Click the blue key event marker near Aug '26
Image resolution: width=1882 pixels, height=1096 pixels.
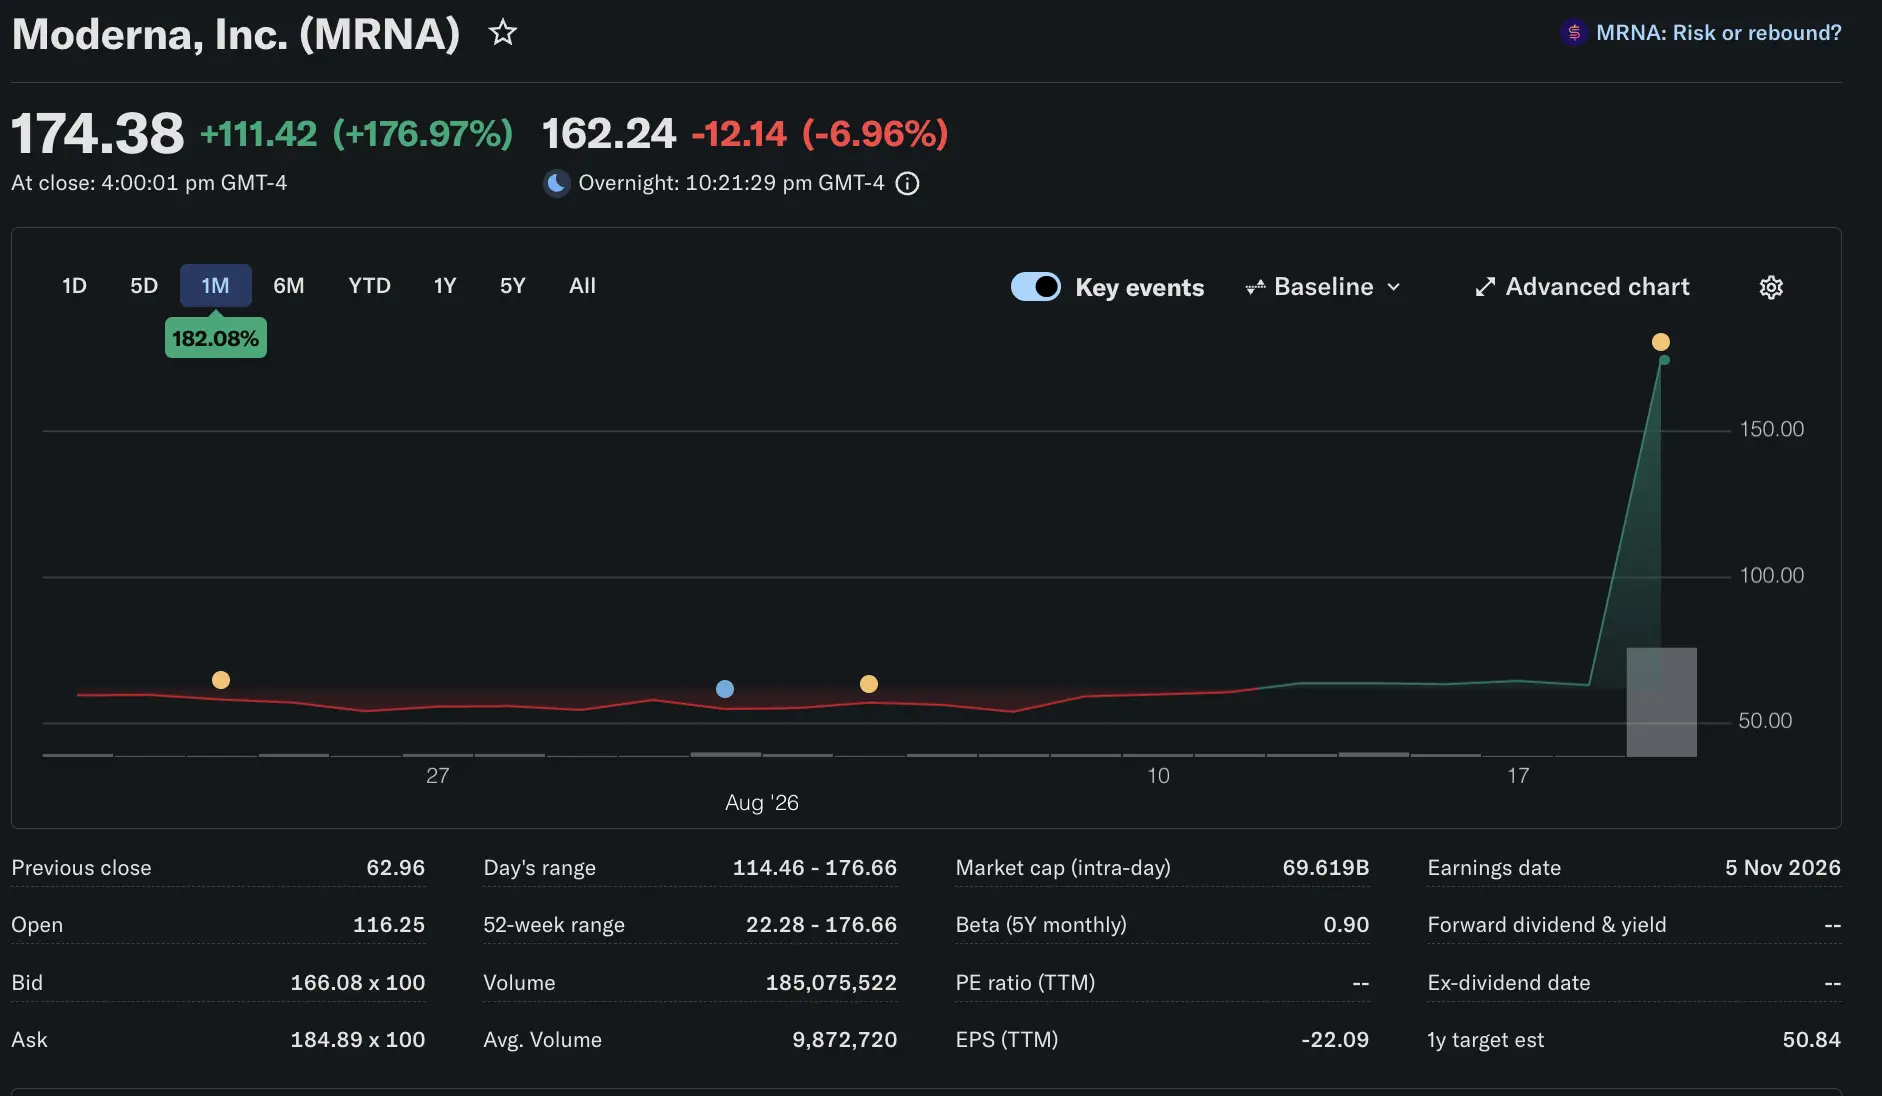tap(725, 689)
